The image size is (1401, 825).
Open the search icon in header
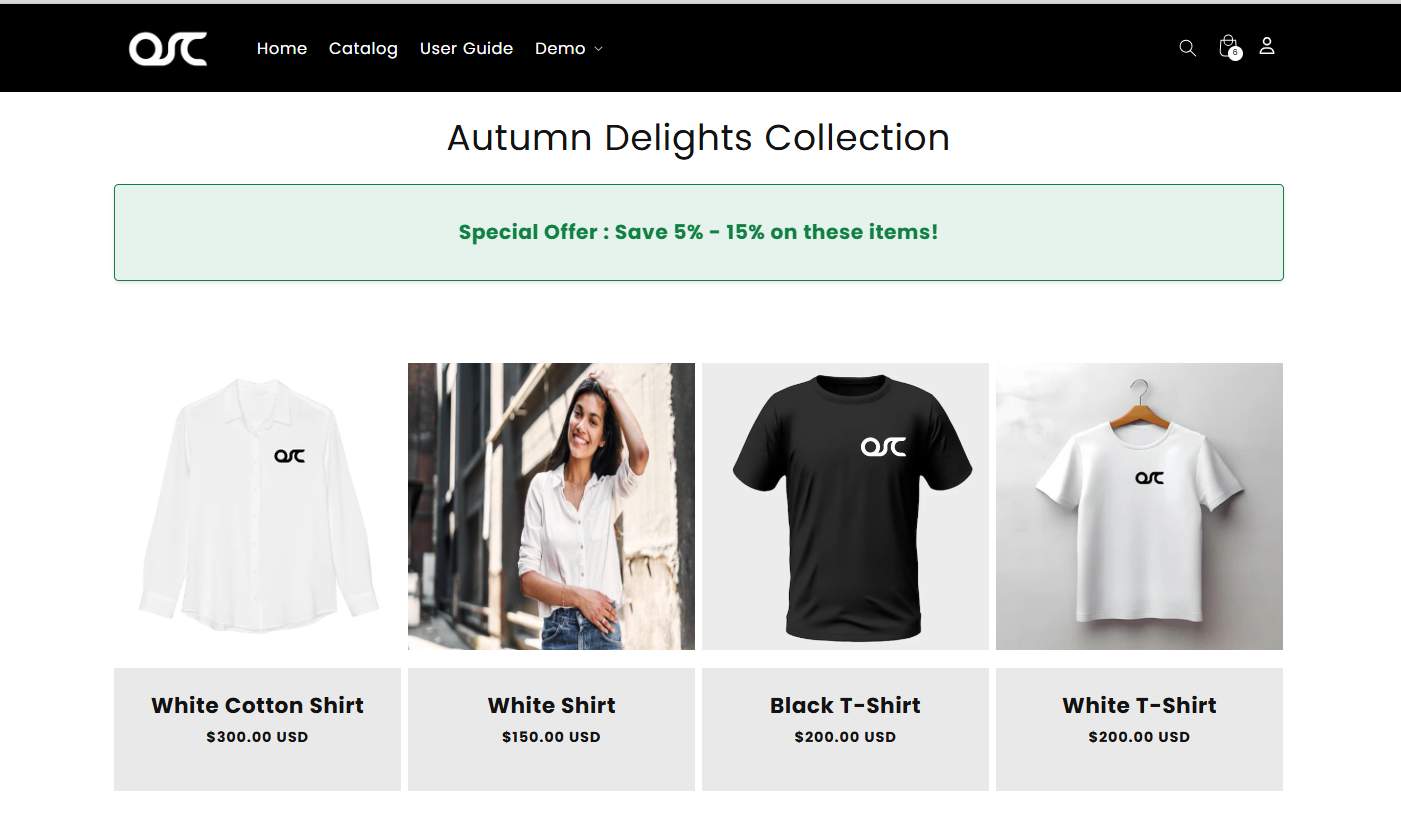pos(1187,48)
